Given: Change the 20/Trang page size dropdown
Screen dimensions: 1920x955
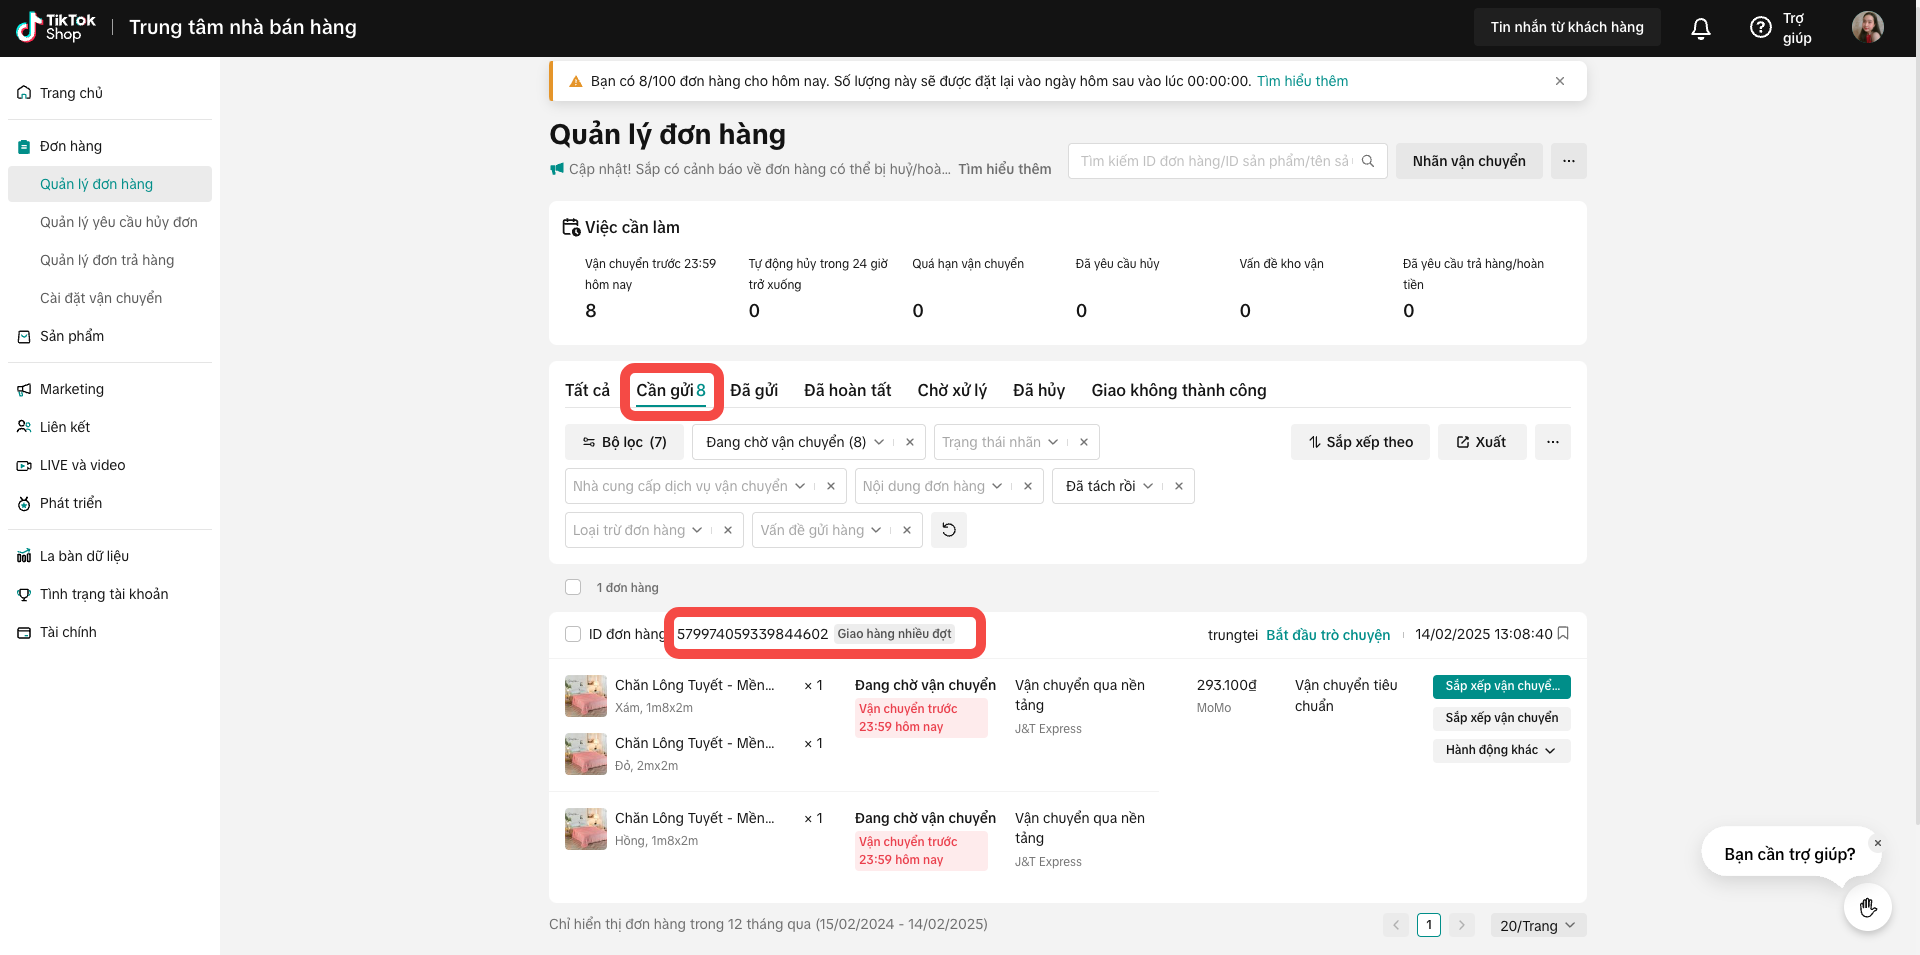Looking at the screenshot, I should coord(1537,925).
